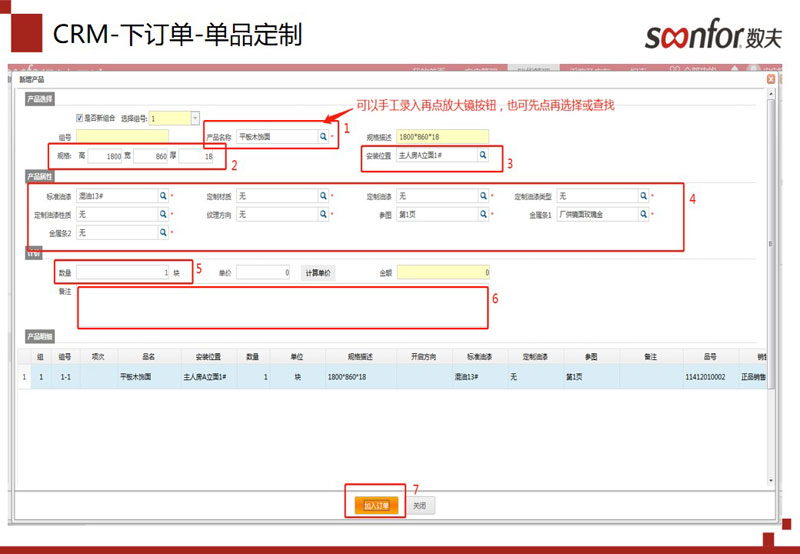Click magnifier icon for 定制油漆性质

pos(162,214)
